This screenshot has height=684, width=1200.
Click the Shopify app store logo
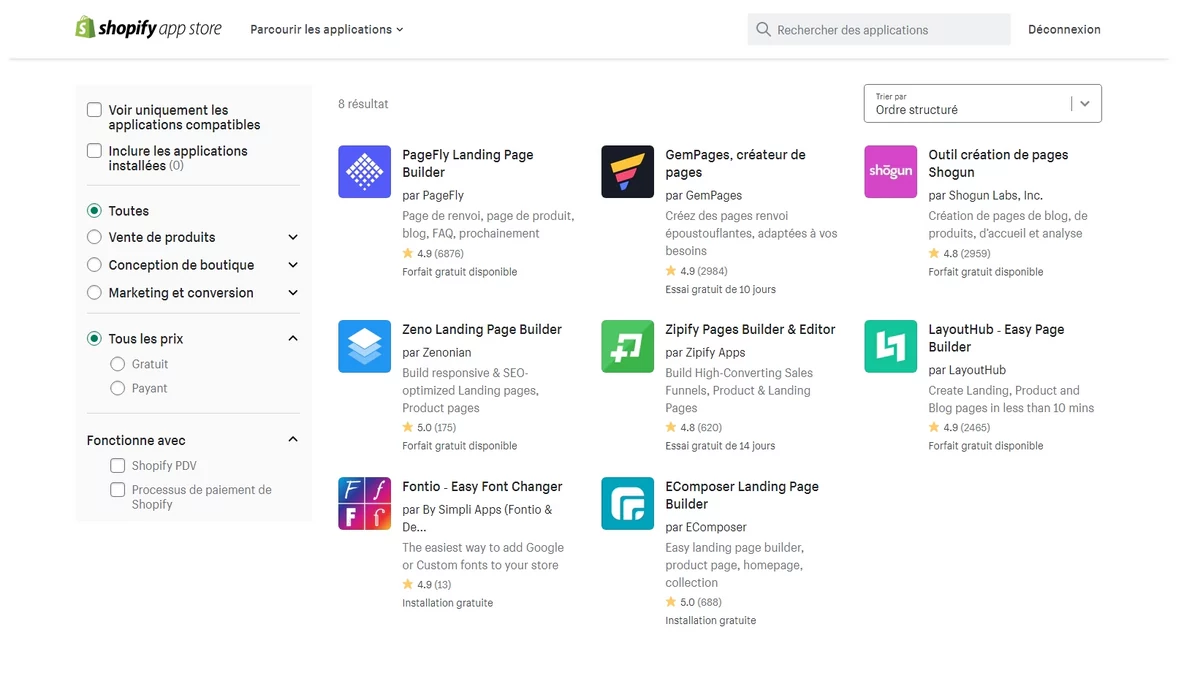coord(149,28)
